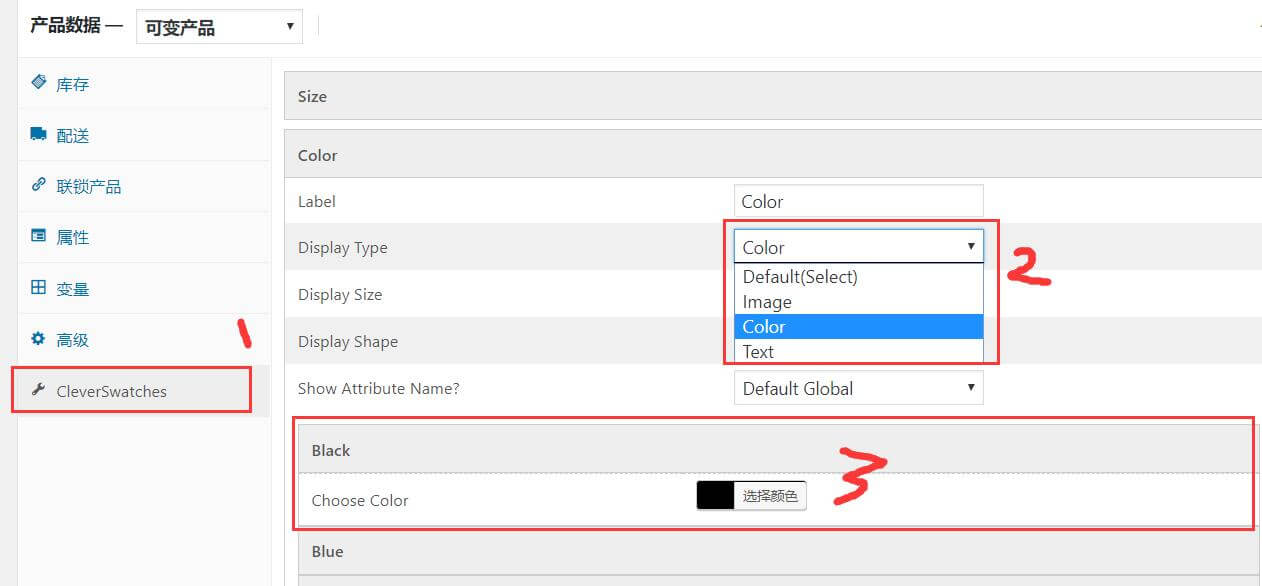The image size is (1262, 586).
Task: Choose Image from the dropdown list
Action: tap(767, 302)
